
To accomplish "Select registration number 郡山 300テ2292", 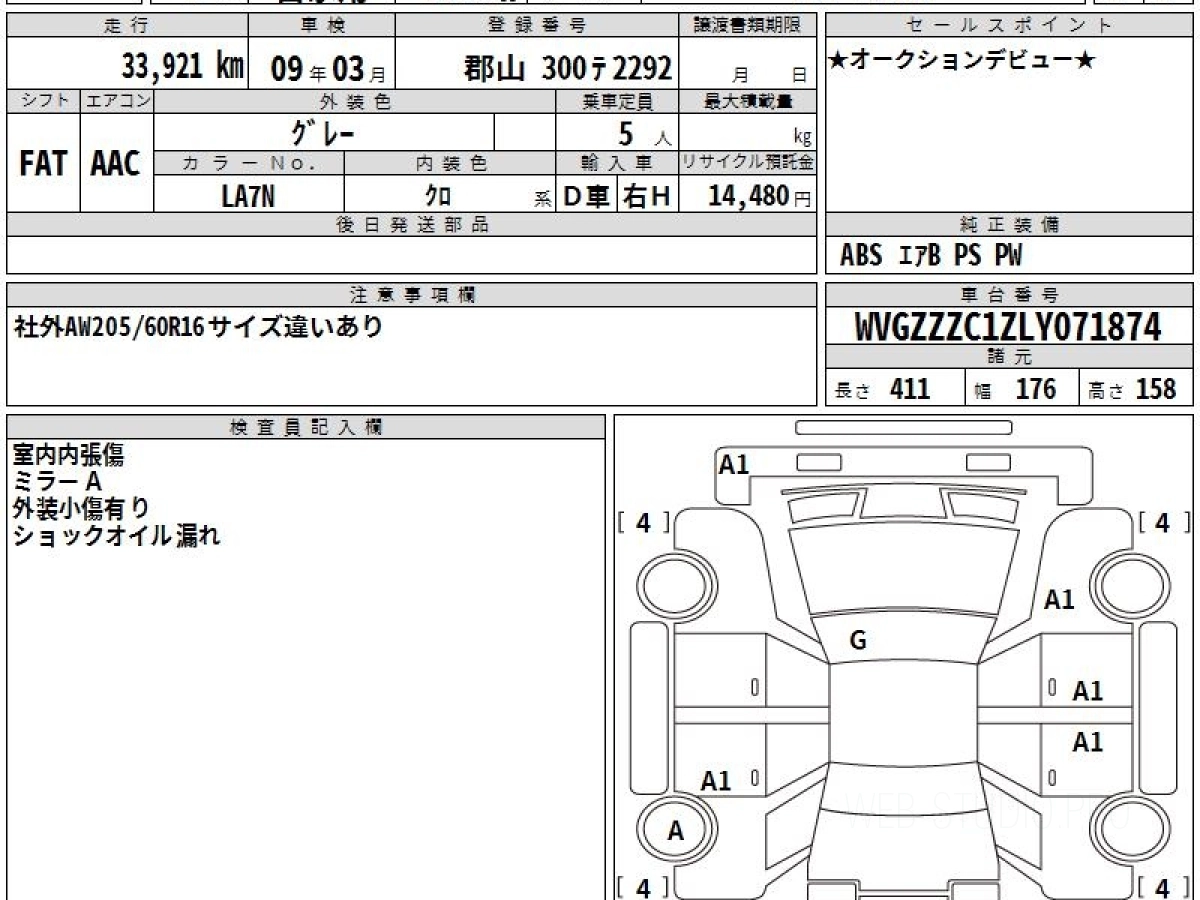I will [567, 68].
